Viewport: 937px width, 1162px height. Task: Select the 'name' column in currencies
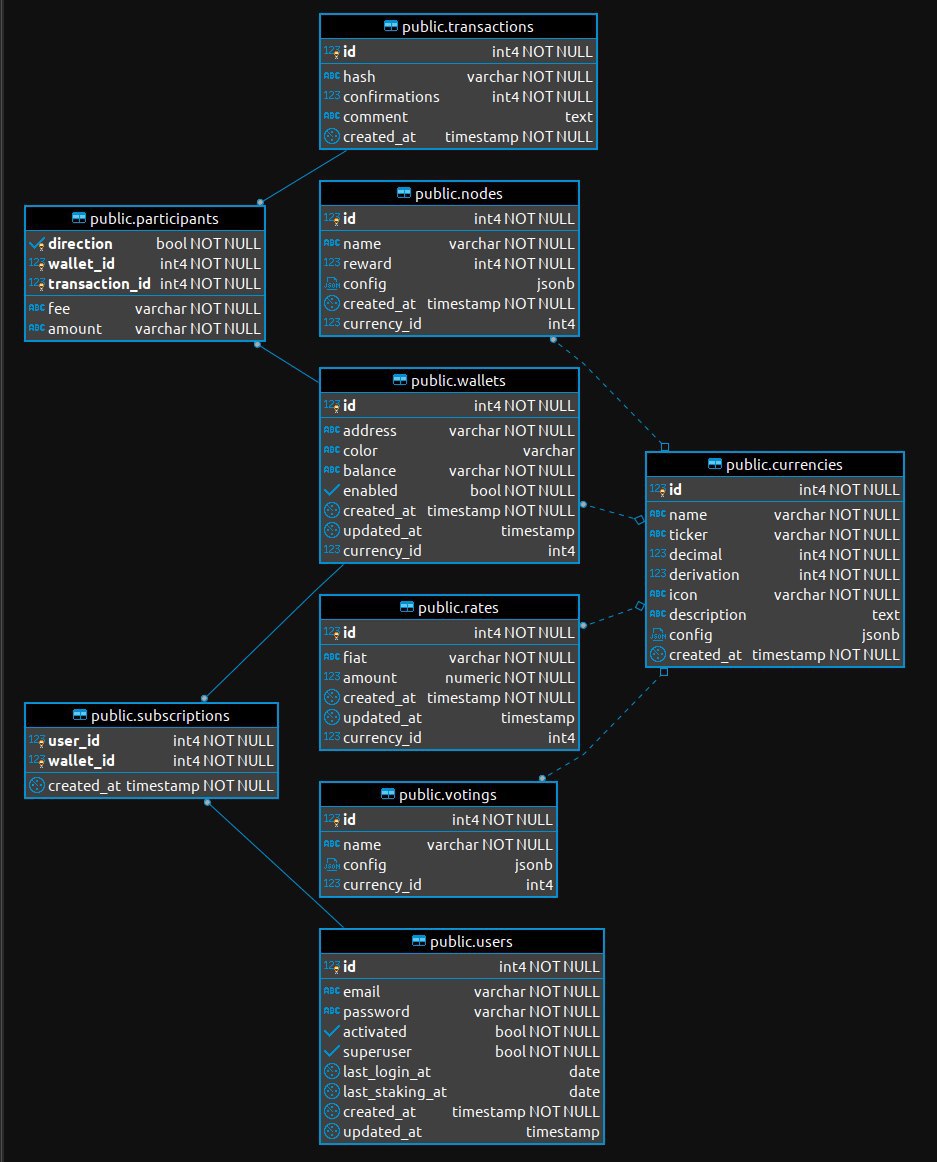tap(775, 514)
